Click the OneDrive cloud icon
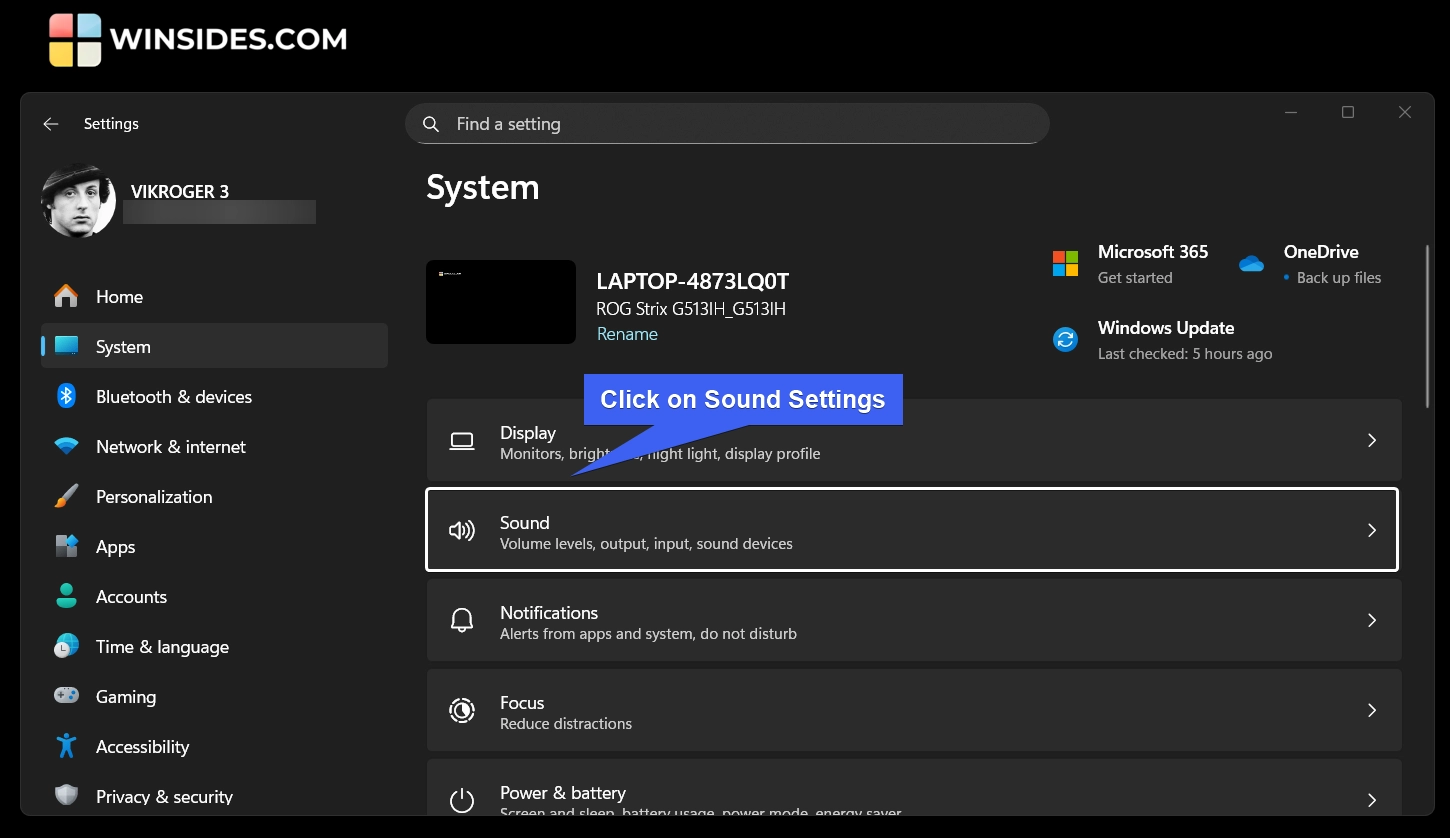 [1251, 264]
